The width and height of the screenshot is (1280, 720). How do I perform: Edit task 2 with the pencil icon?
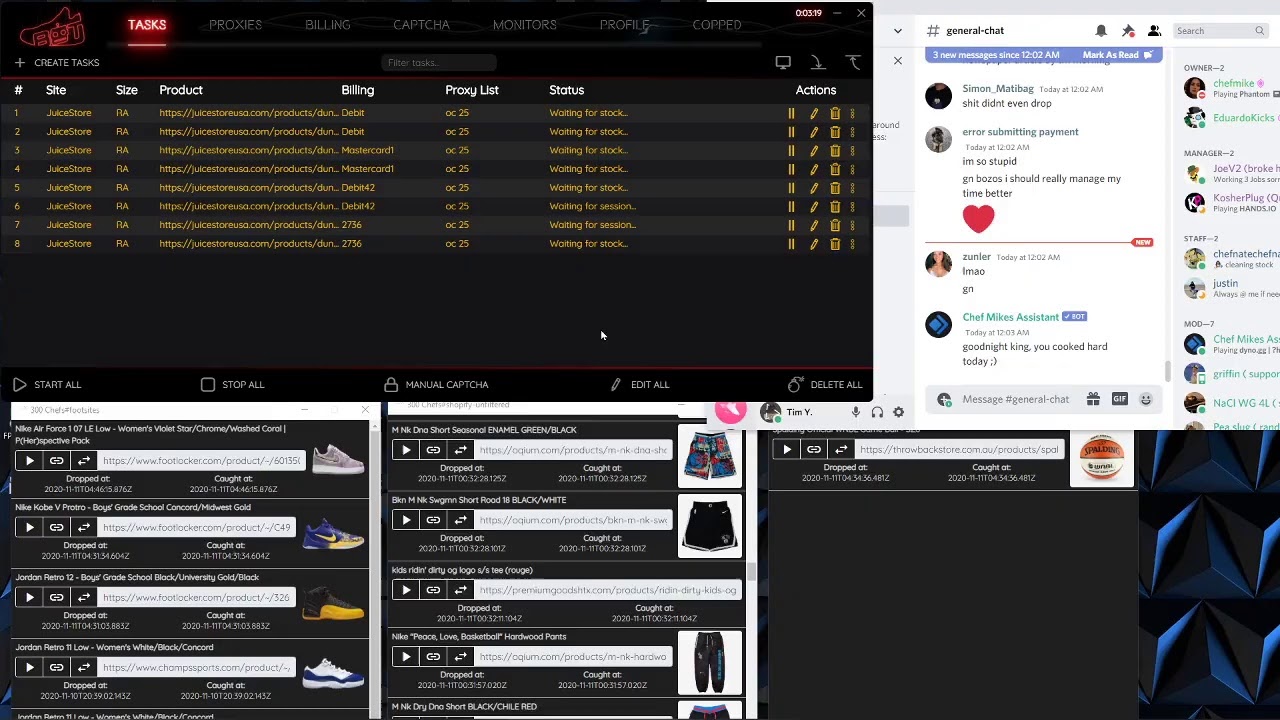[813, 132]
